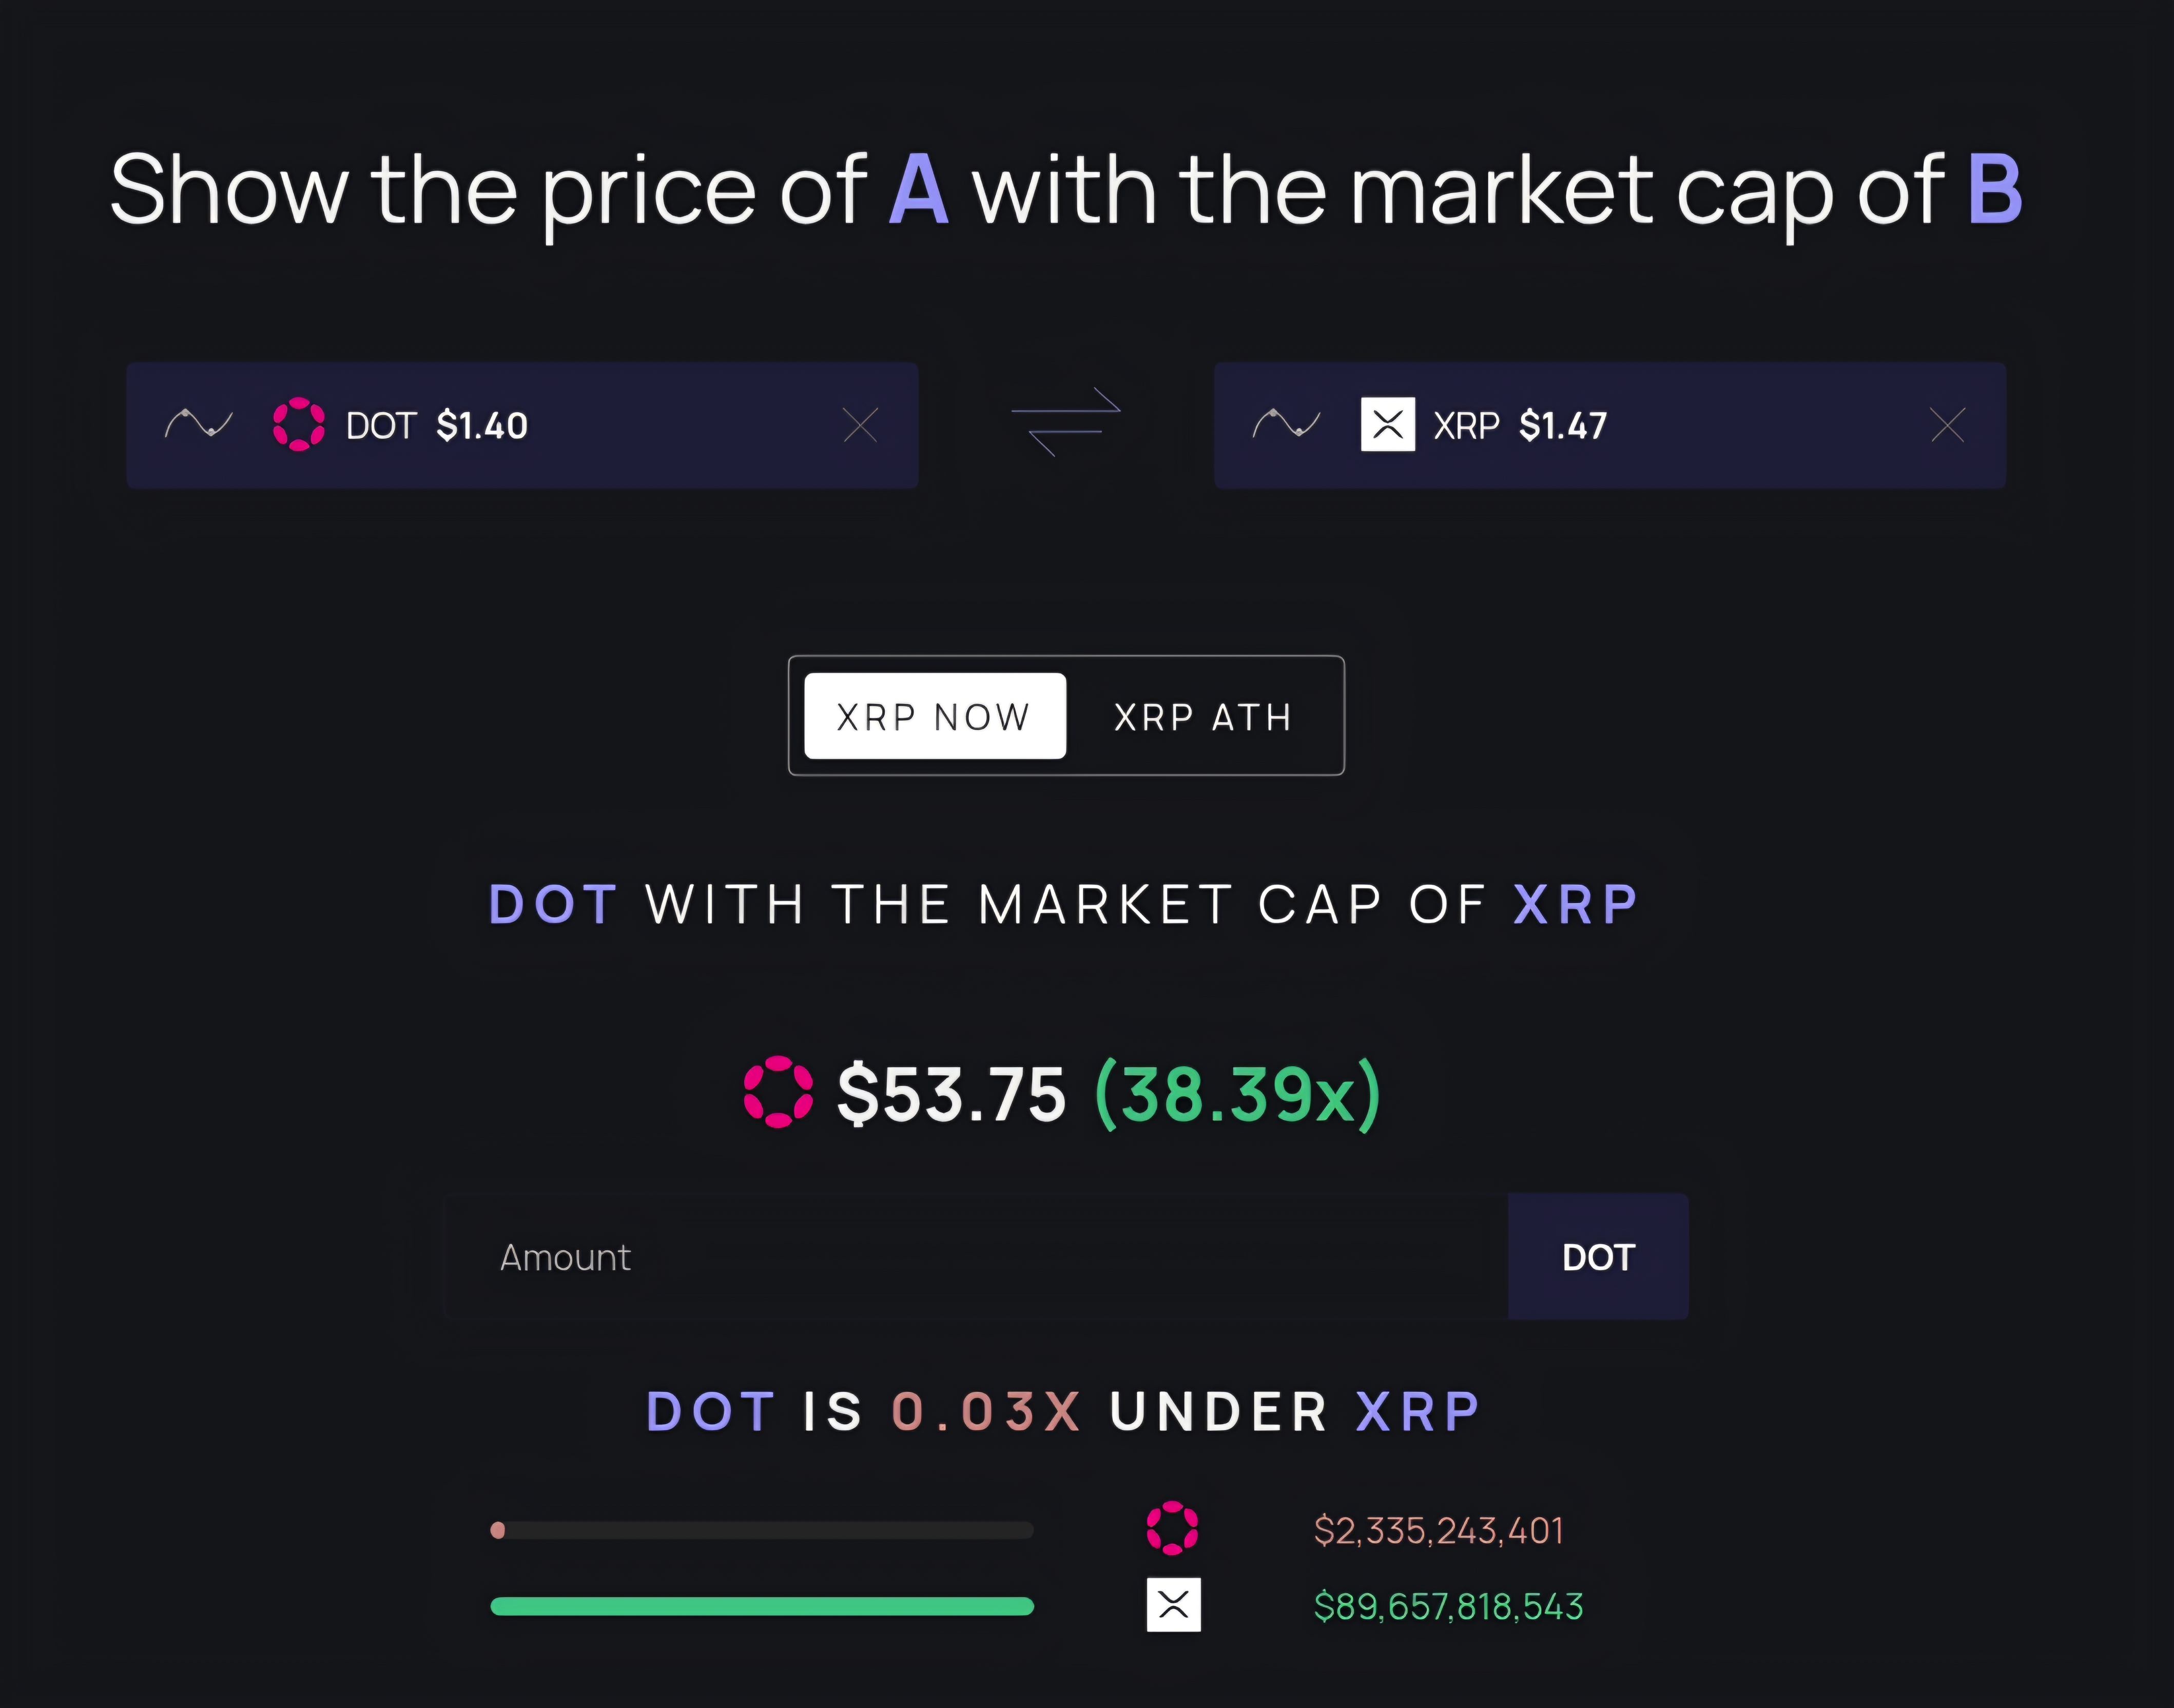Click the XRP market cap value $89,657,818,543
Image resolution: width=2174 pixels, height=1708 pixels.
[1448, 1606]
